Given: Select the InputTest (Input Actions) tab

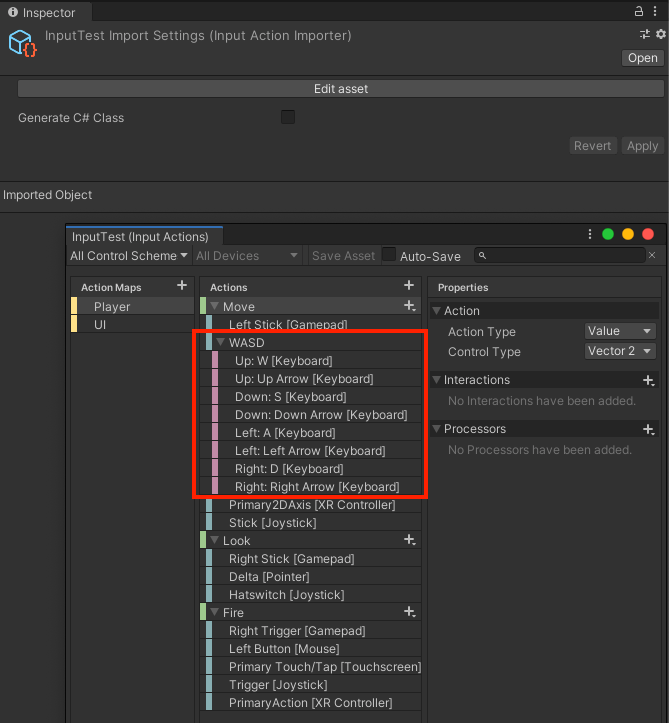Looking at the screenshot, I should pyautogui.click(x=145, y=237).
